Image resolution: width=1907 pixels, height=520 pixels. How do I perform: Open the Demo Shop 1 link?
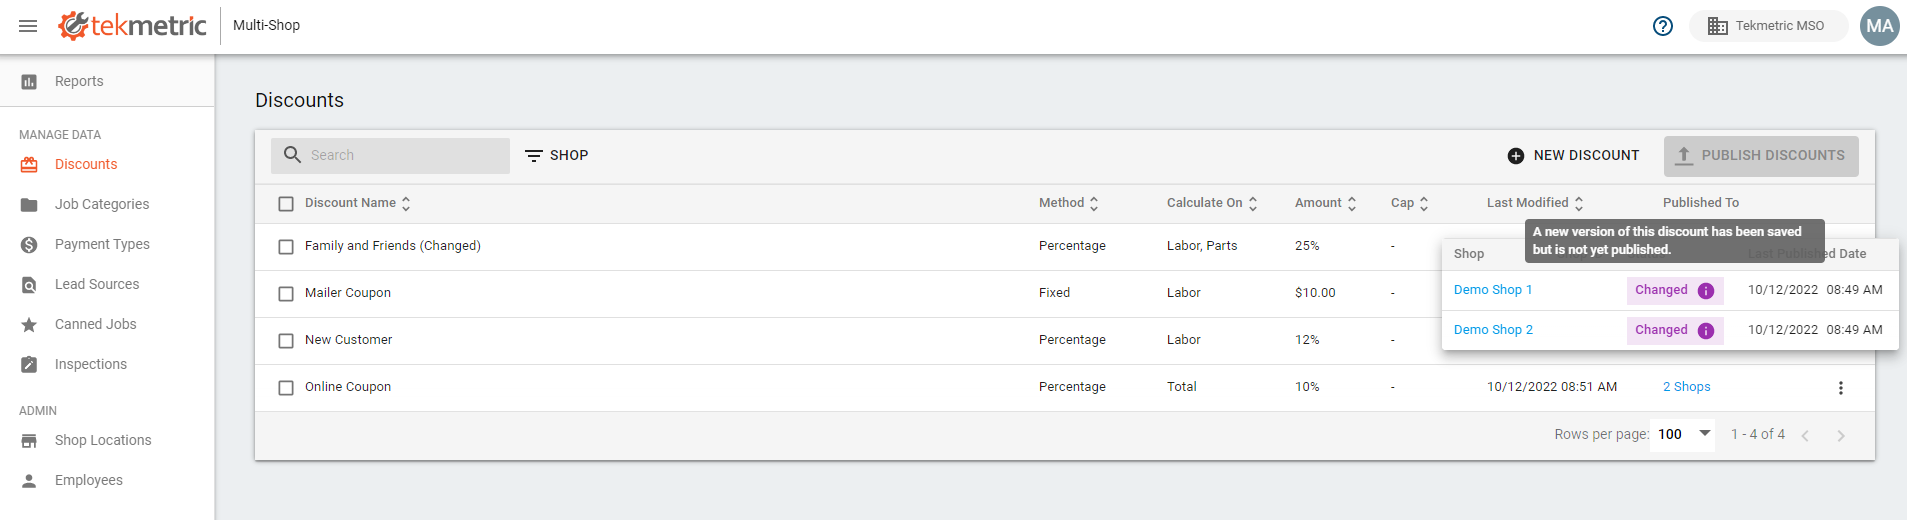pyautogui.click(x=1493, y=290)
